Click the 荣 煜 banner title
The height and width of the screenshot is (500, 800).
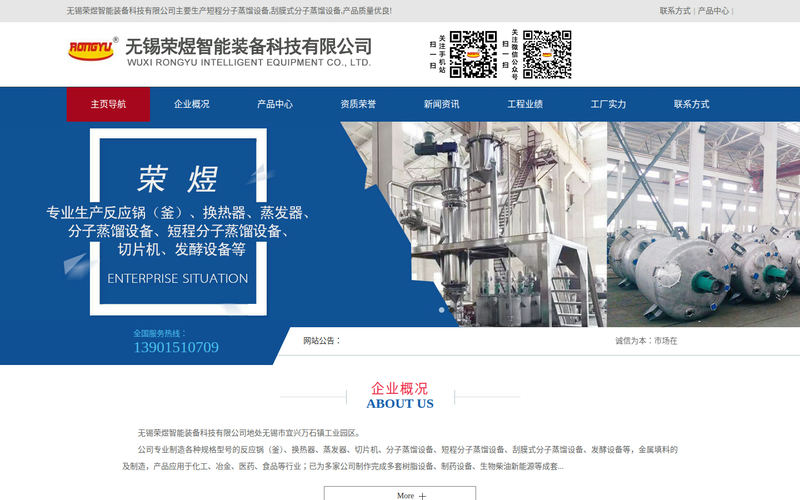tap(178, 179)
